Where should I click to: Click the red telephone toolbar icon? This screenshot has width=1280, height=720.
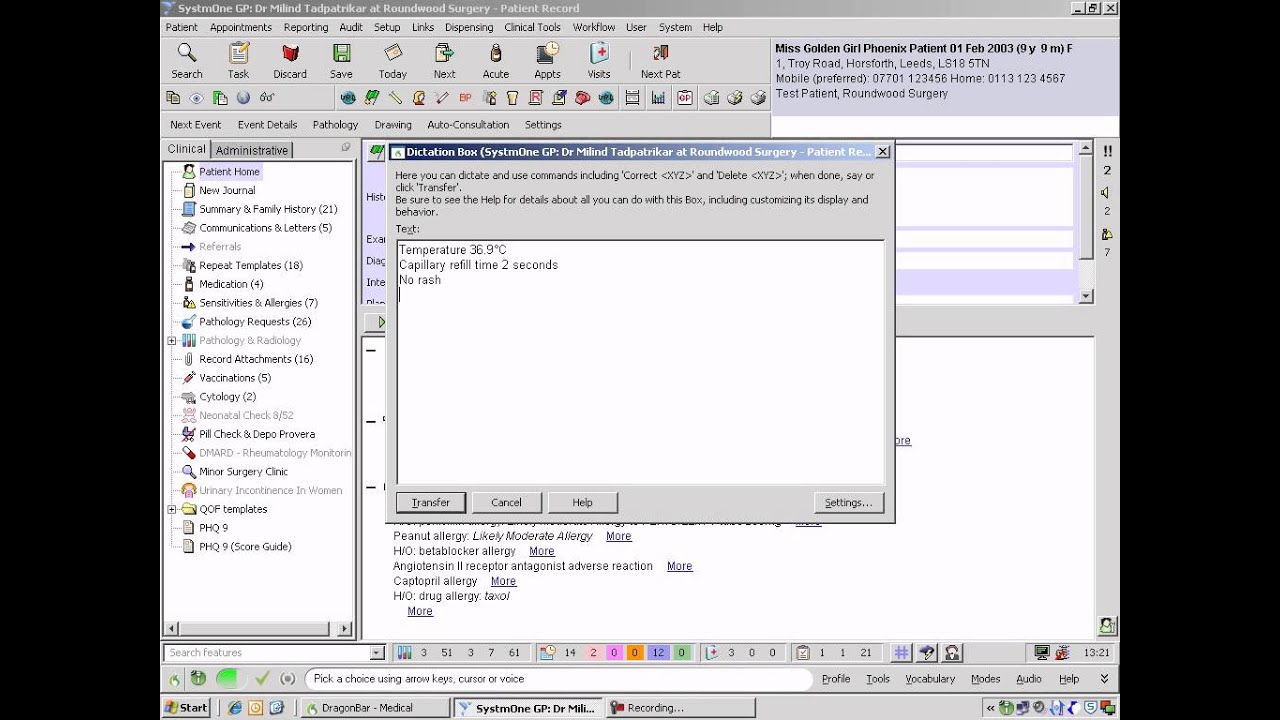[x=583, y=98]
